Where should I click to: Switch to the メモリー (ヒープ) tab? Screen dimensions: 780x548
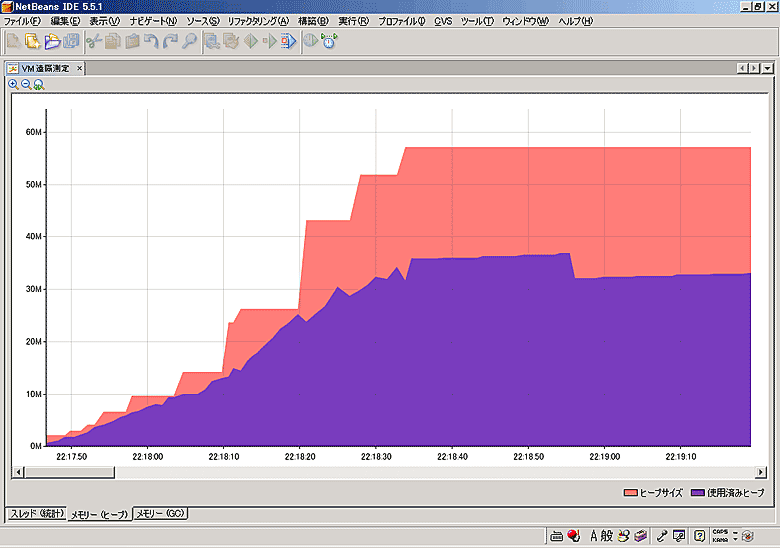99,514
